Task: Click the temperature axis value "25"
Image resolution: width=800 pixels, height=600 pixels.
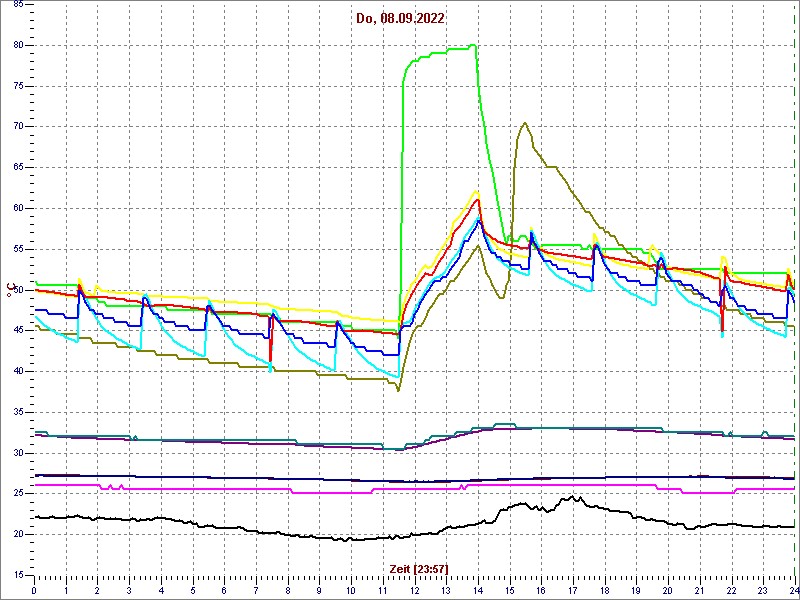Action: 16,494
